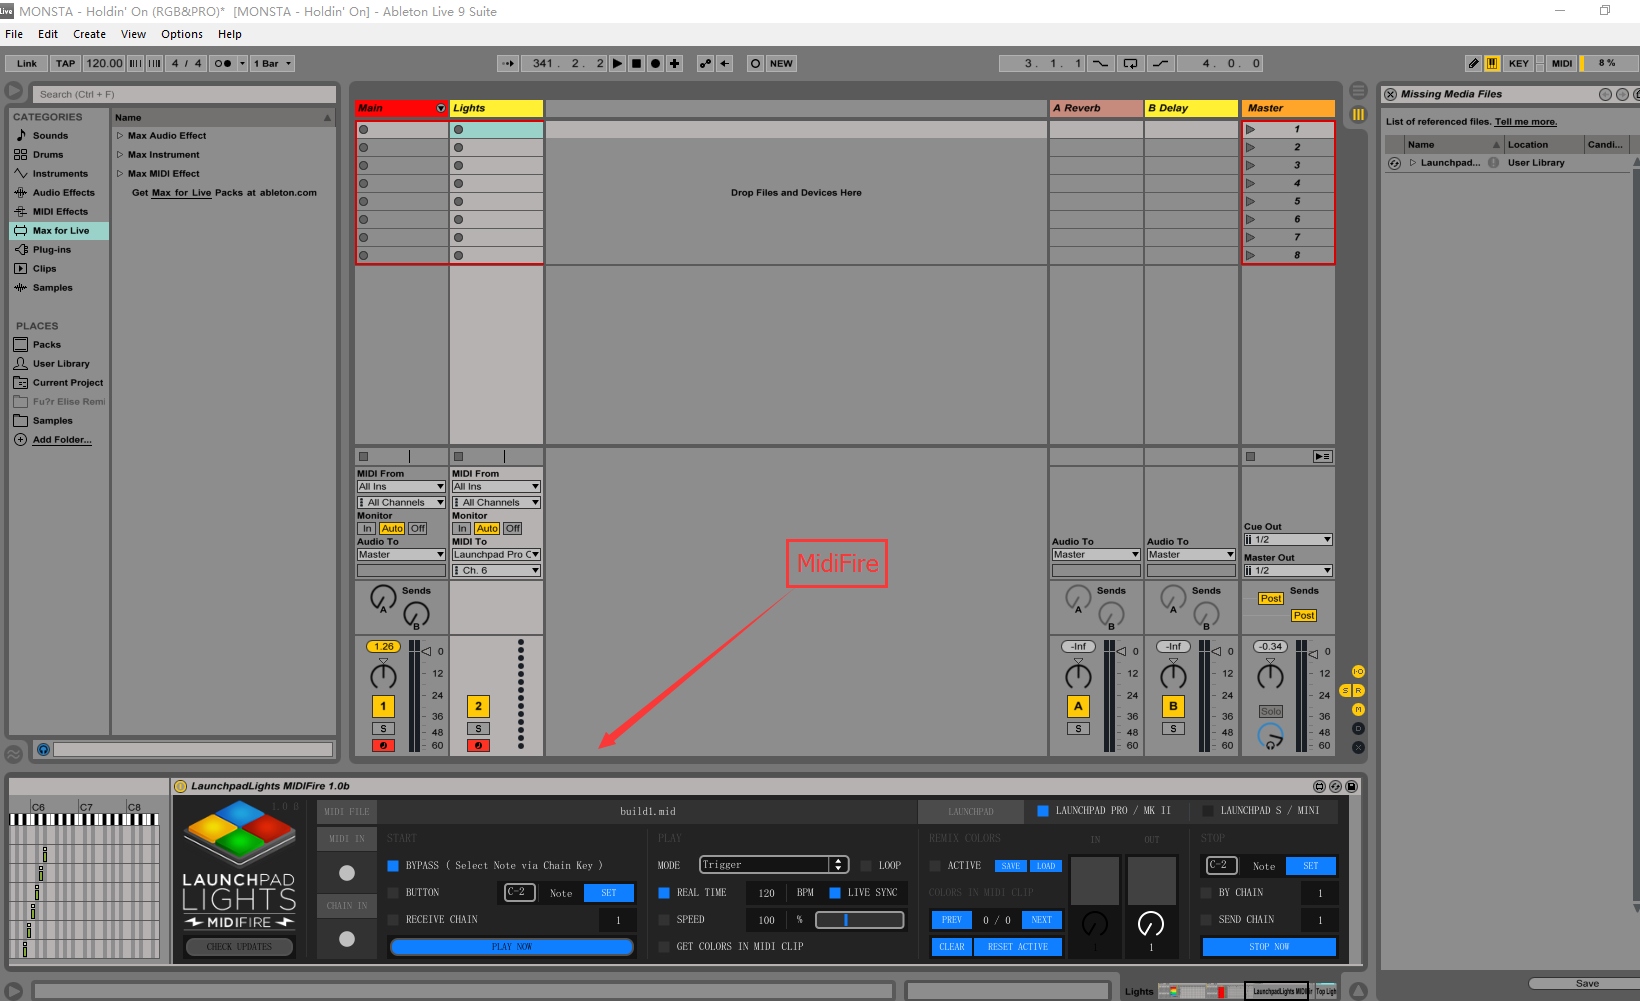
Task: Click Stop All Clips button in Master
Action: (x=1250, y=456)
